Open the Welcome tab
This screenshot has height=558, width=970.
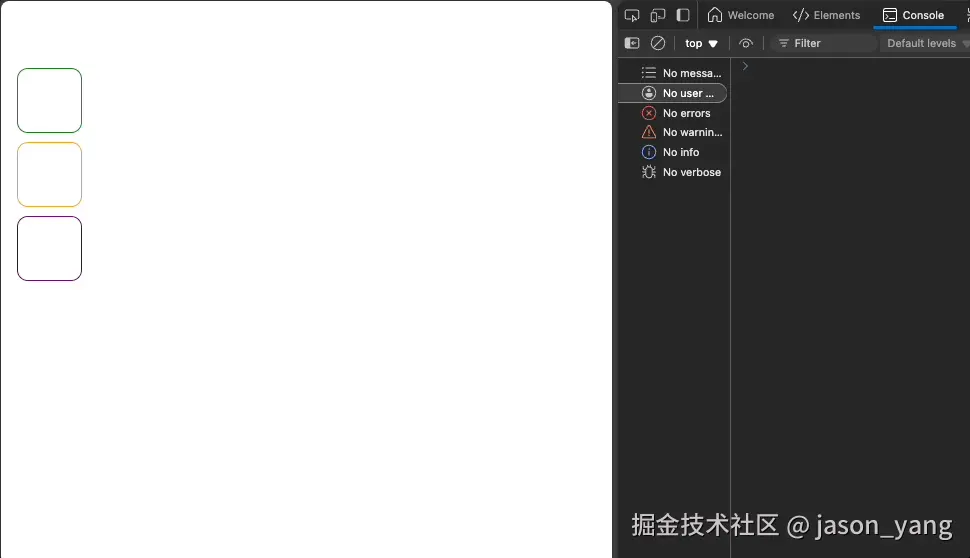pyautogui.click(x=740, y=15)
